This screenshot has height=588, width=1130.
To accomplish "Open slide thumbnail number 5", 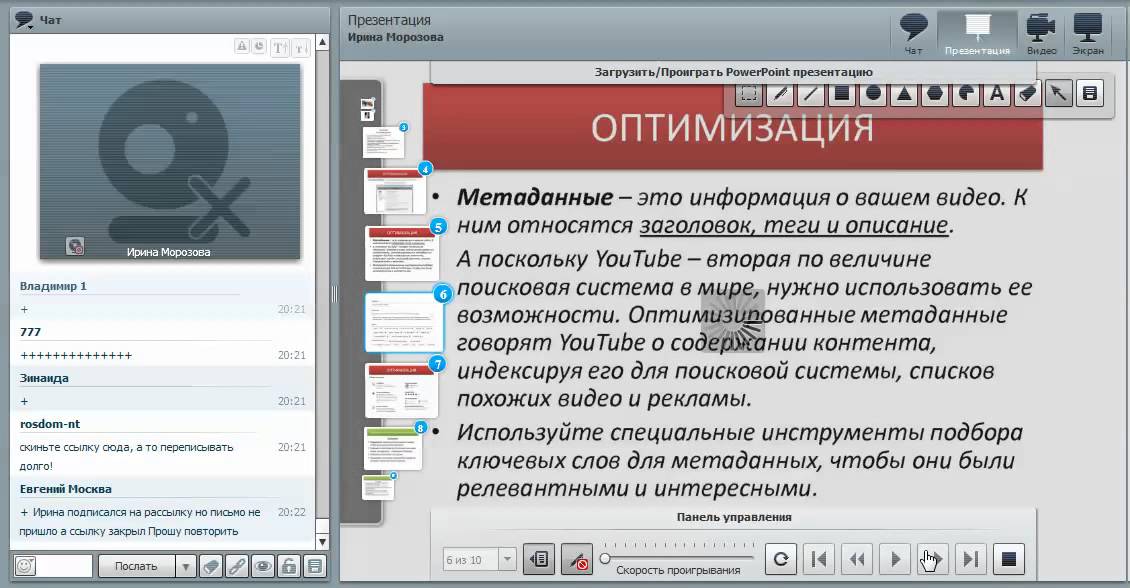I will pos(402,254).
